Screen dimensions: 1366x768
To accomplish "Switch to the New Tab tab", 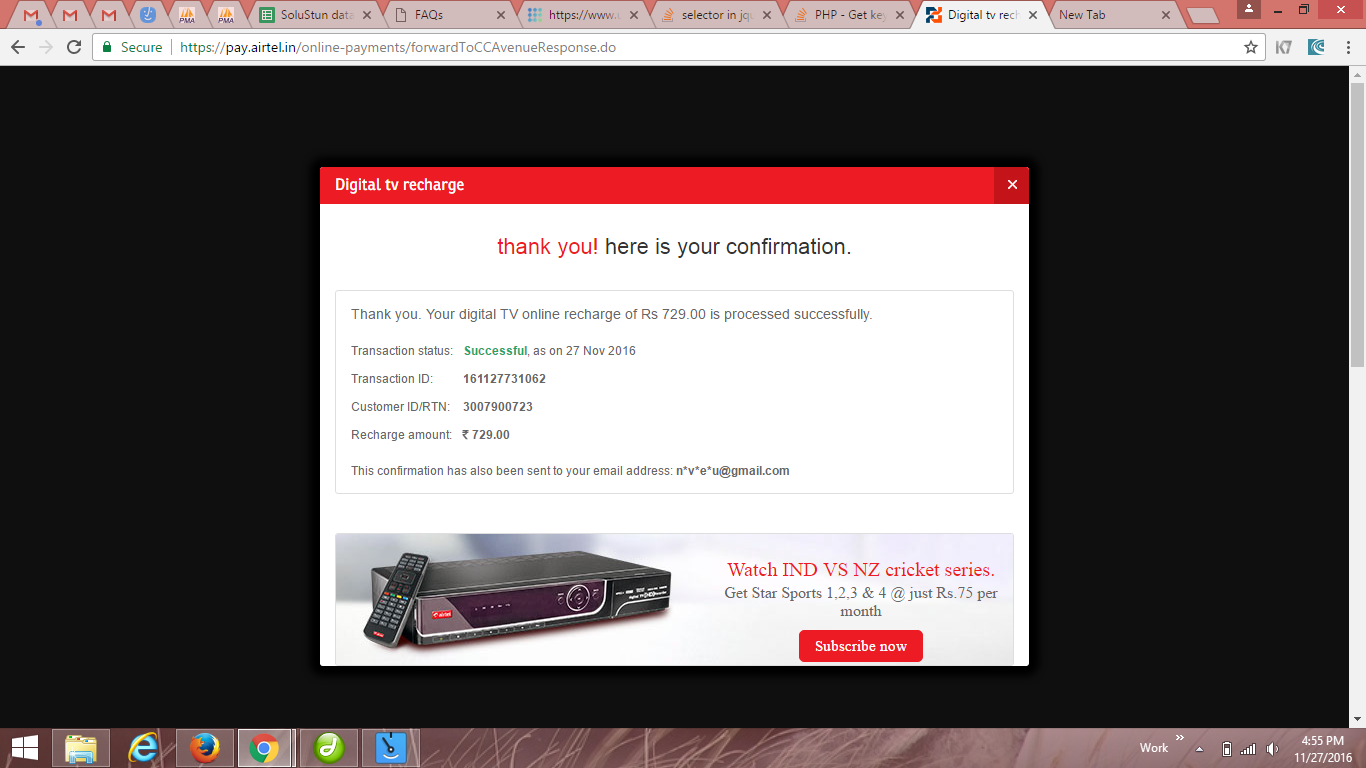I will pos(1115,15).
